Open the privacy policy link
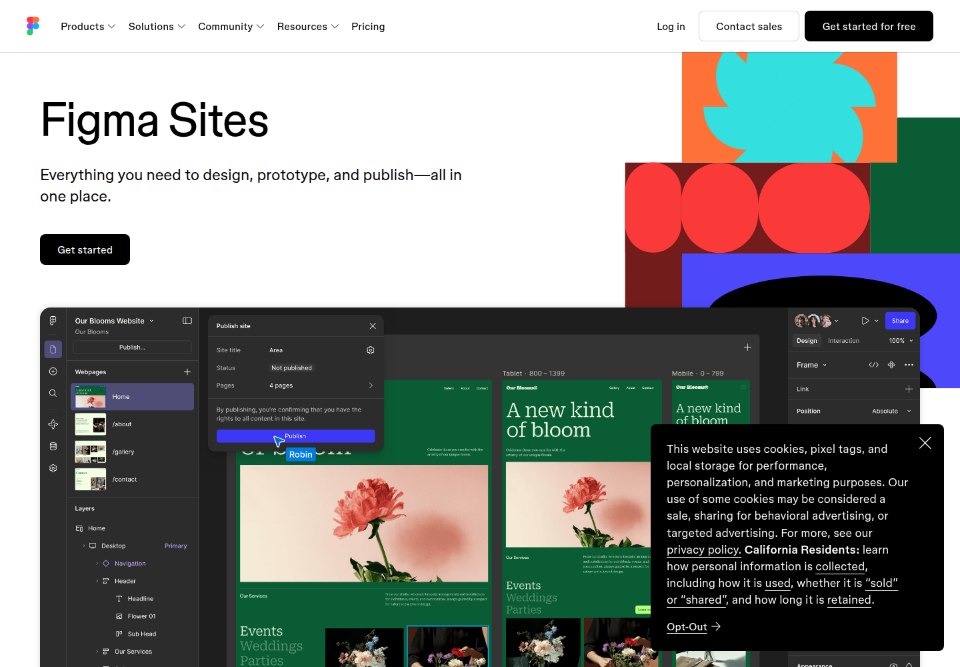This screenshot has height=667, width=960. click(703, 549)
